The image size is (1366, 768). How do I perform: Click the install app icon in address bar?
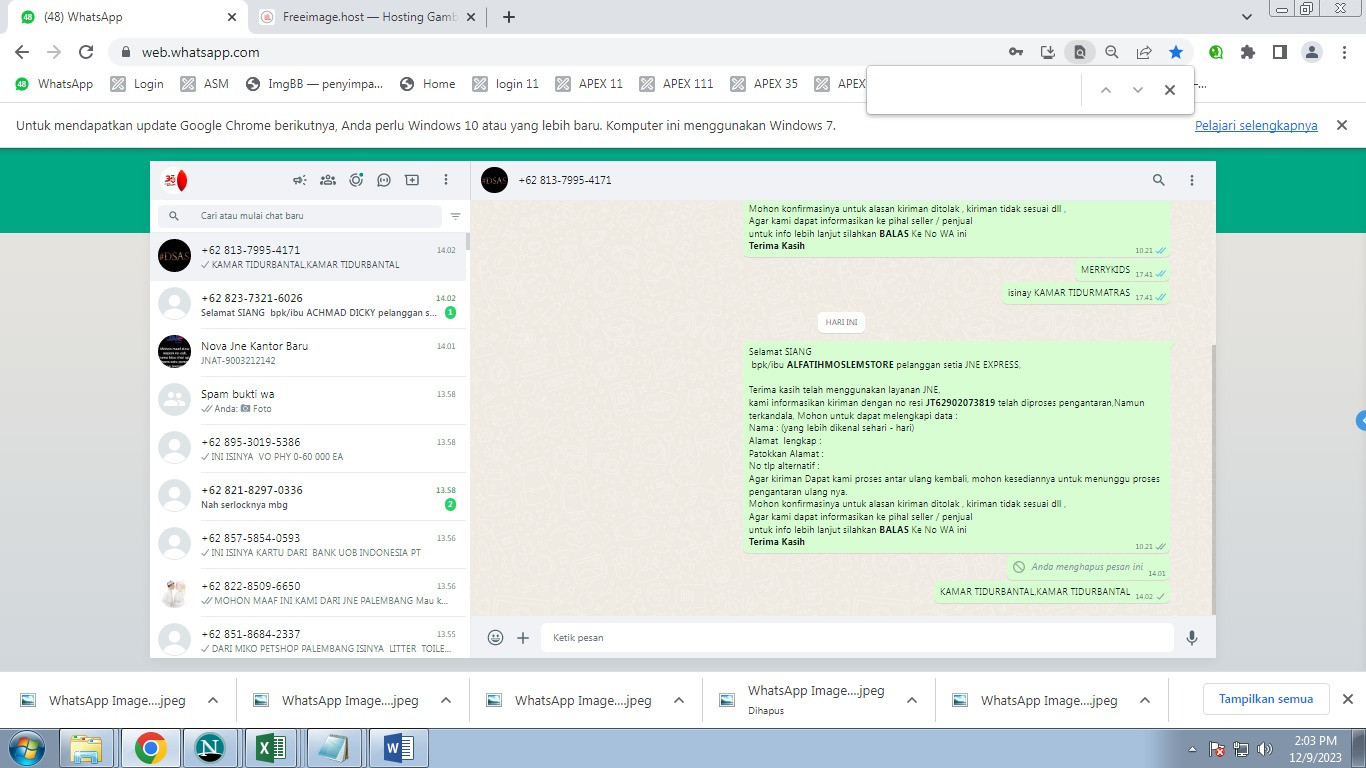[x=1047, y=52]
